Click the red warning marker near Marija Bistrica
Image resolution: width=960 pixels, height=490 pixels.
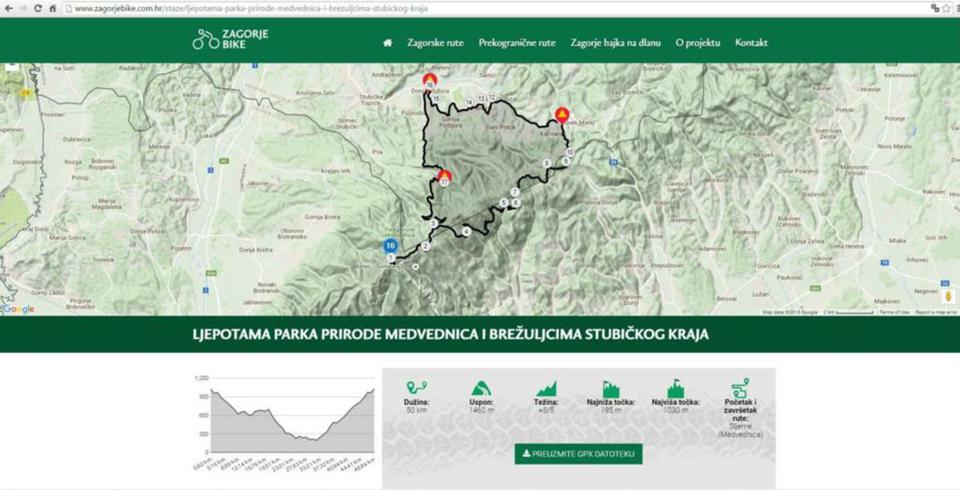click(x=563, y=115)
